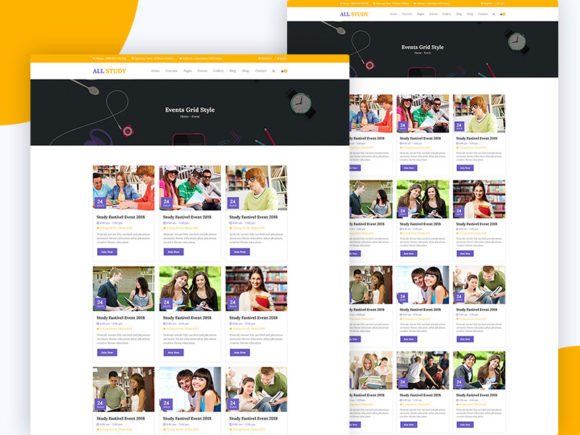Open Events in back page navigation
Viewport: 580px width, 435px height.
tap(433, 14)
